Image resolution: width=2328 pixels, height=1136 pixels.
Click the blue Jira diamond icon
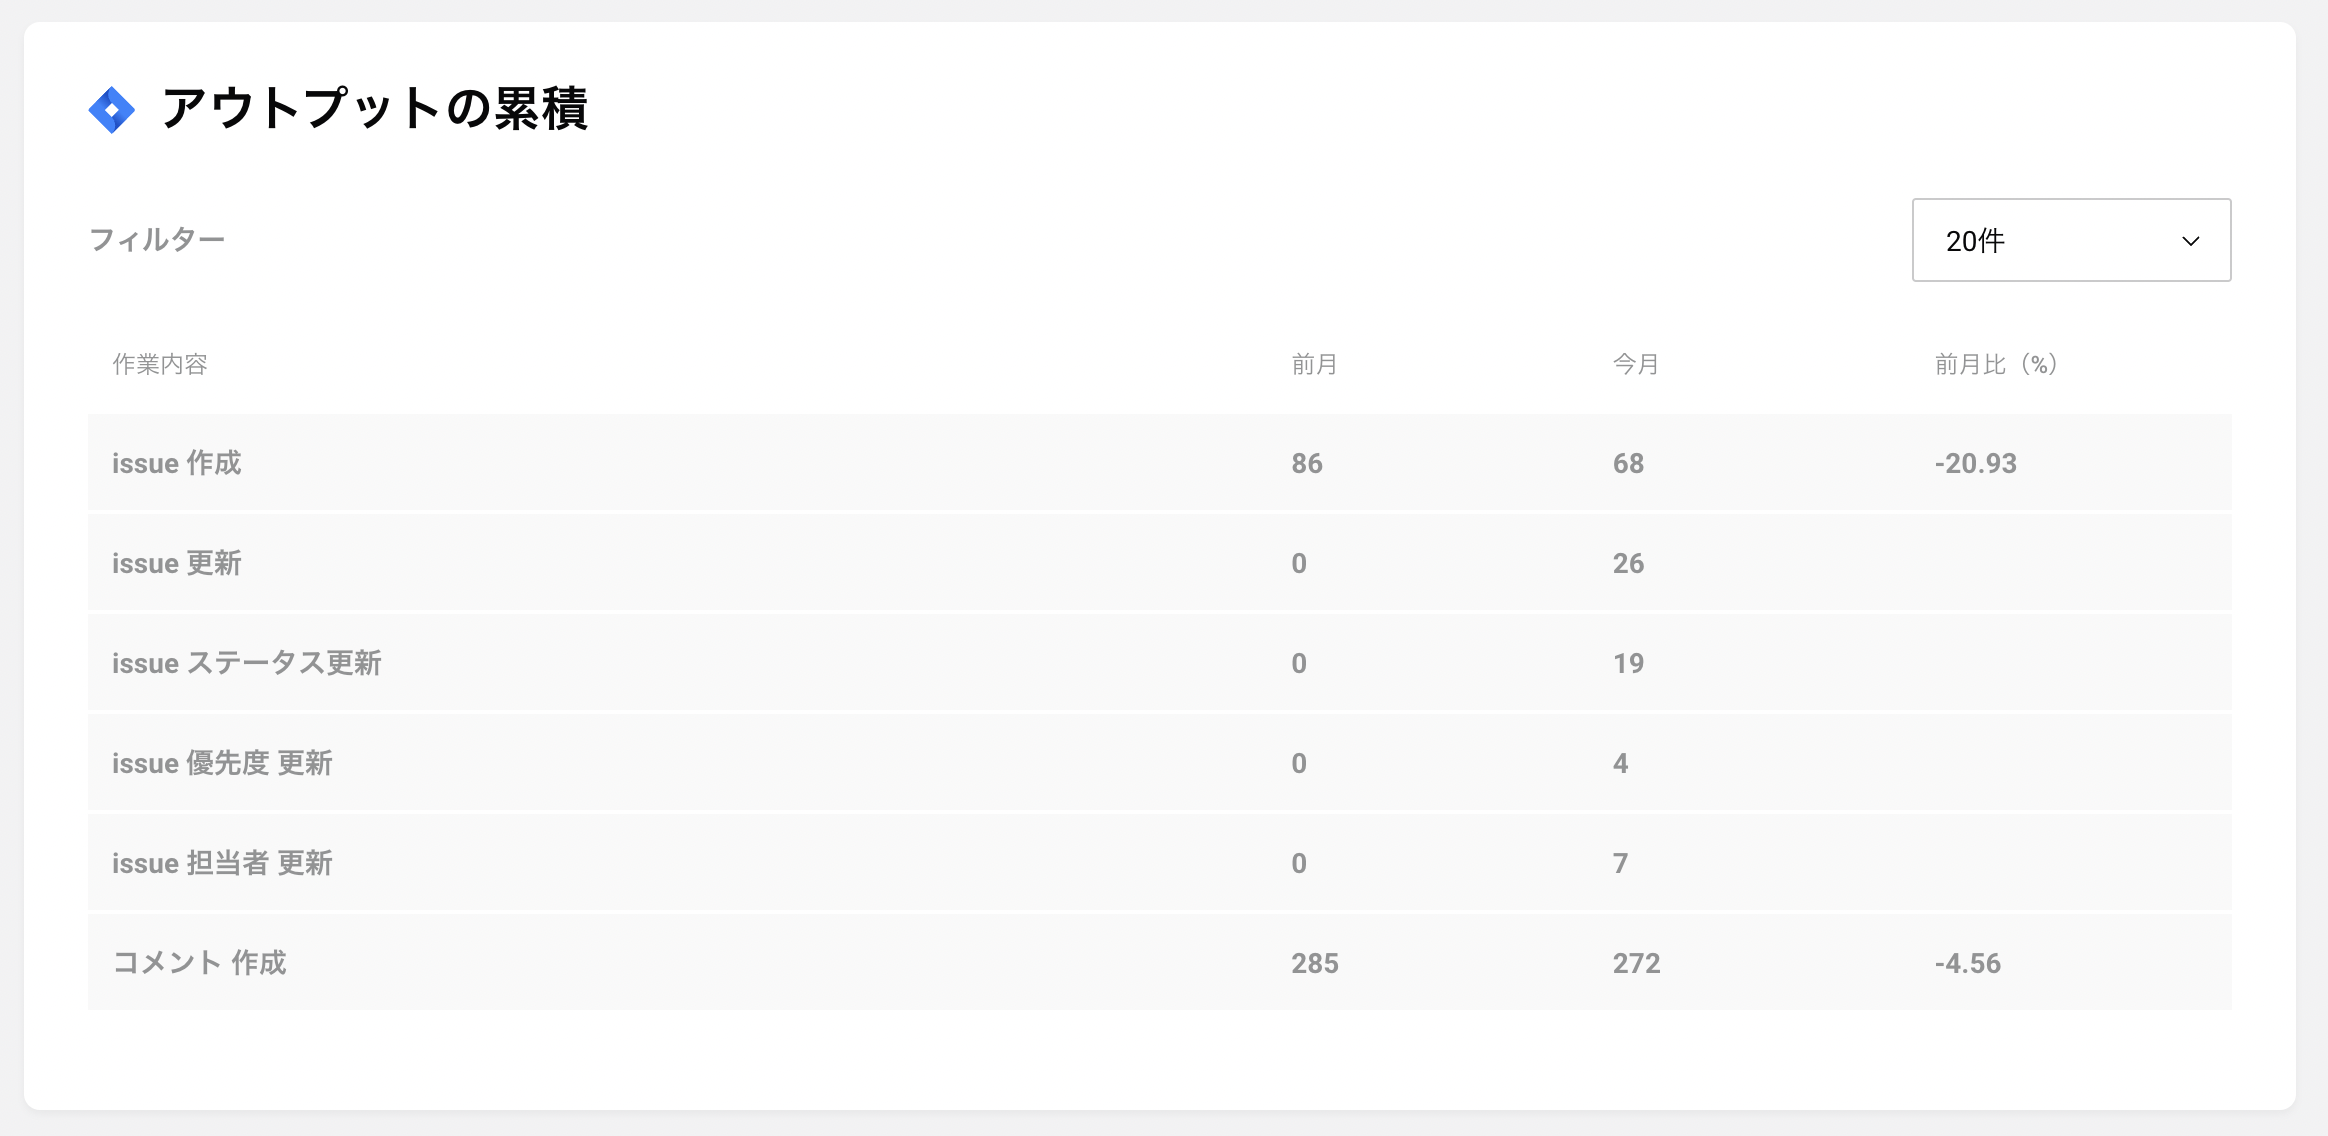point(112,109)
